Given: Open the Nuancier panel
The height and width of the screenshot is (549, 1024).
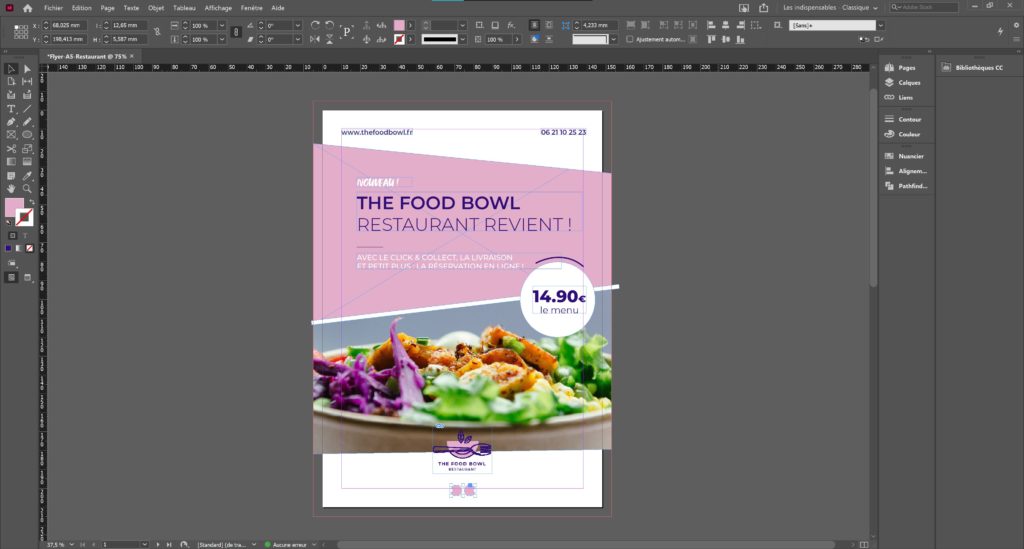Looking at the screenshot, I should pos(910,156).
